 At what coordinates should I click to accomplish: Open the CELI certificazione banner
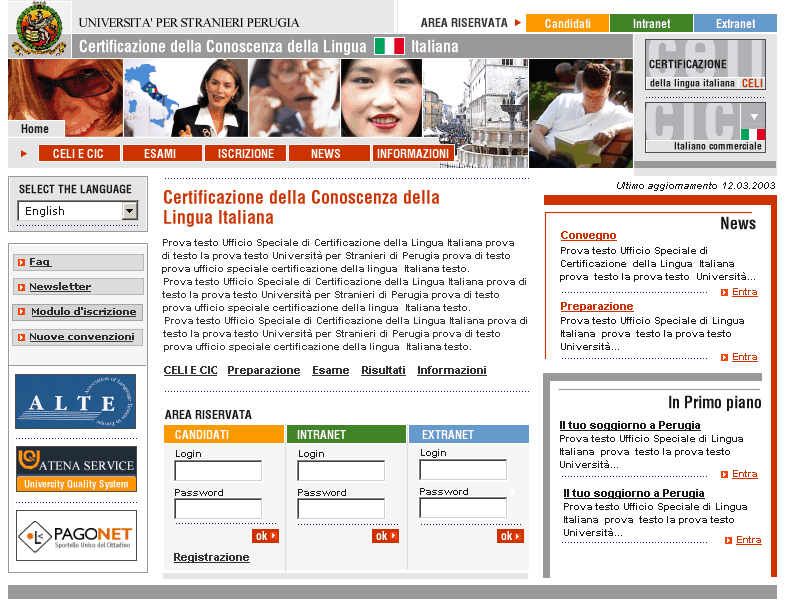pyautogui.click(x=705, y=65)
